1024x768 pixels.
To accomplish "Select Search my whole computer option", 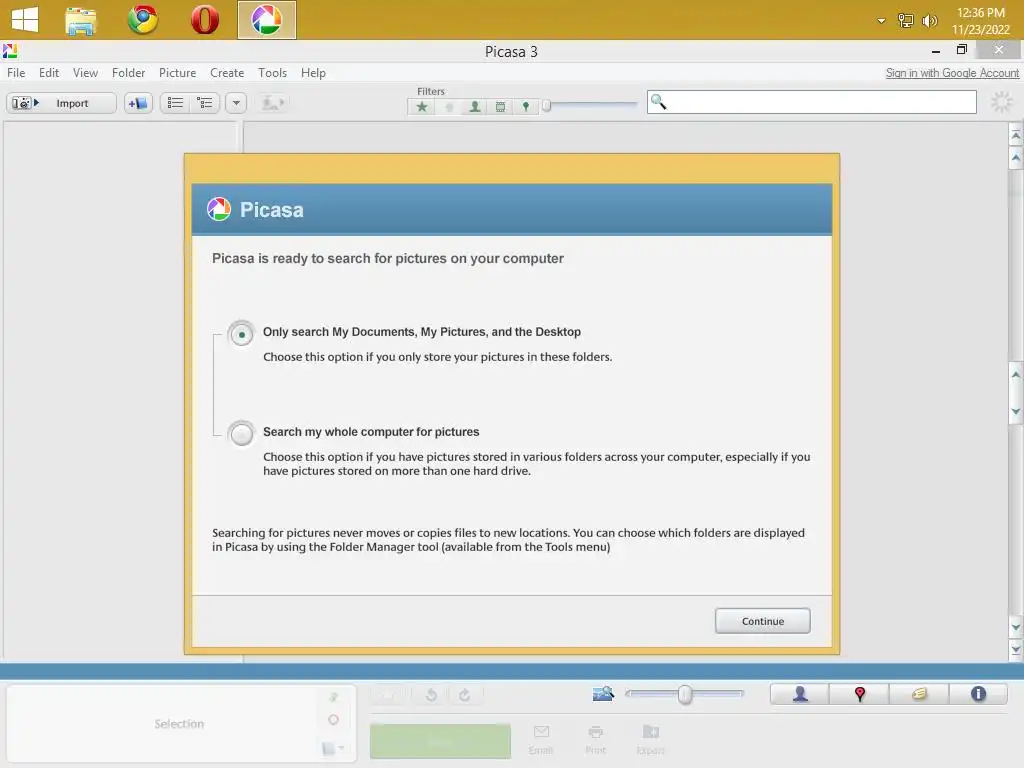I will (x=242, y=434).
